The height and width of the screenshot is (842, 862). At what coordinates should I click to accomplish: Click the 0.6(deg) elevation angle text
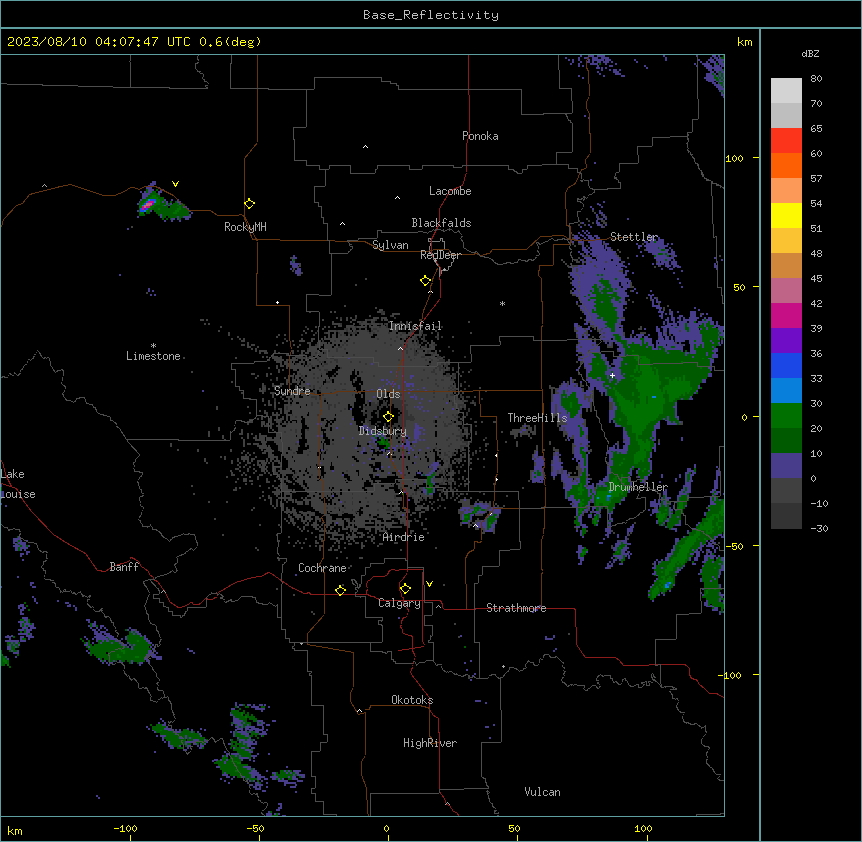230,42
